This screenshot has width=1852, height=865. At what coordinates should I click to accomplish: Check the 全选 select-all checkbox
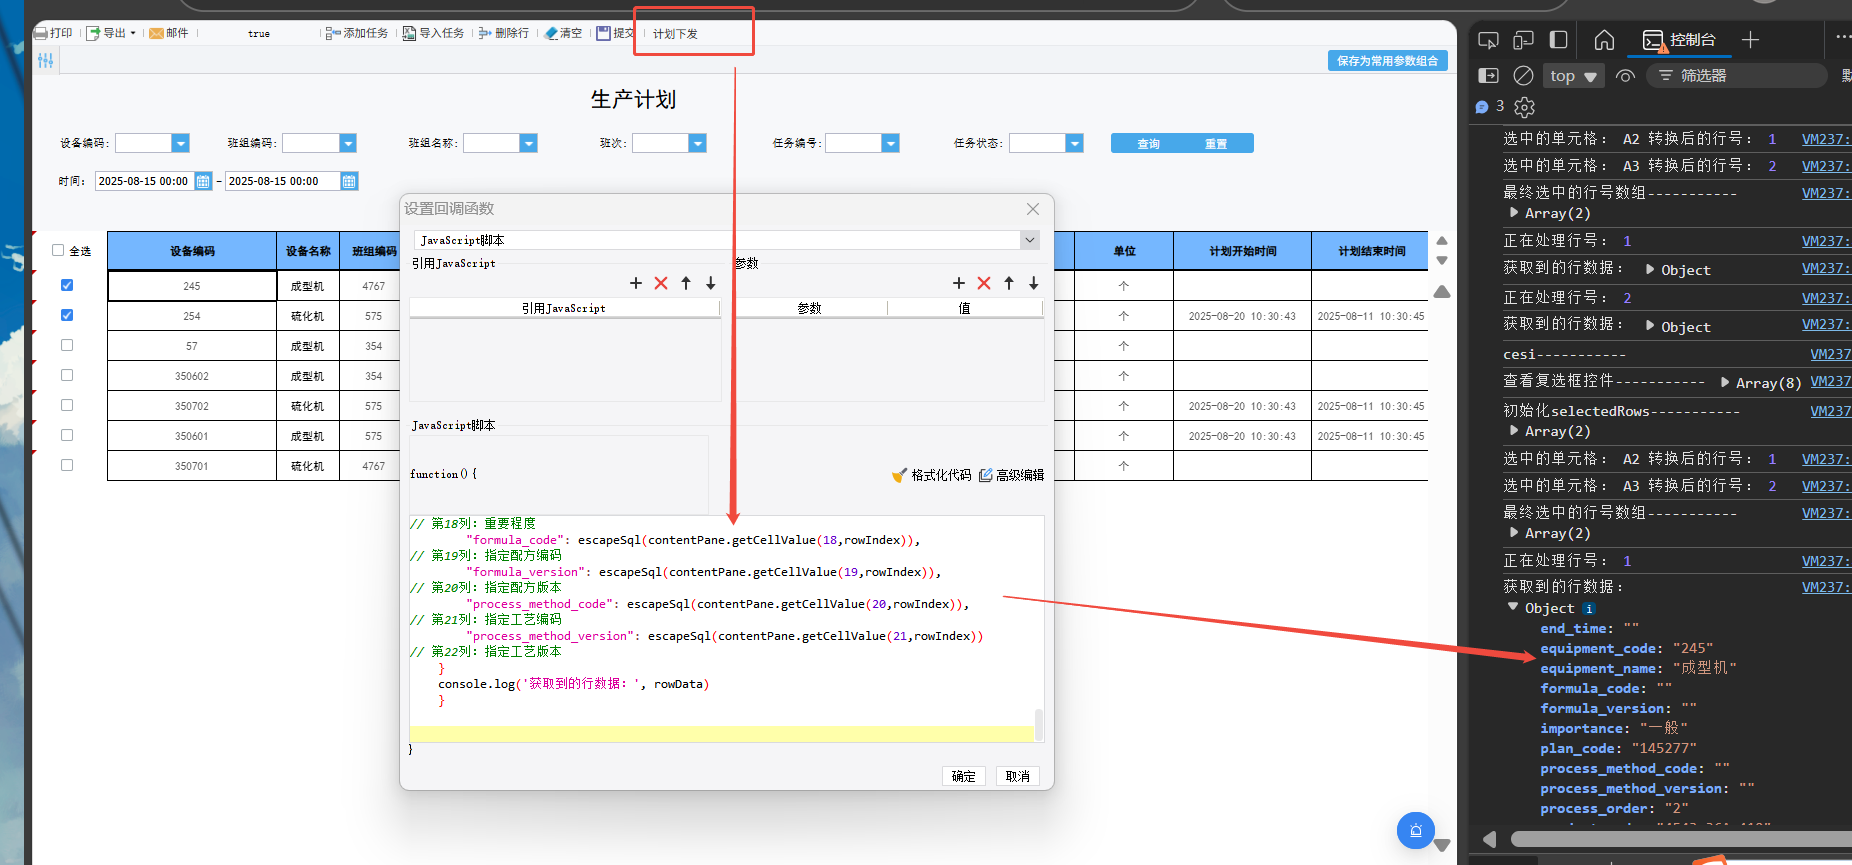(x=58, y=251)
